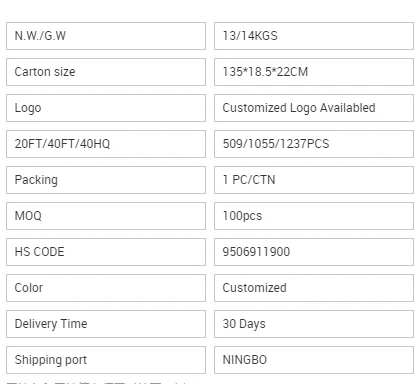Click the Color label cell

(x=106, y=288)
